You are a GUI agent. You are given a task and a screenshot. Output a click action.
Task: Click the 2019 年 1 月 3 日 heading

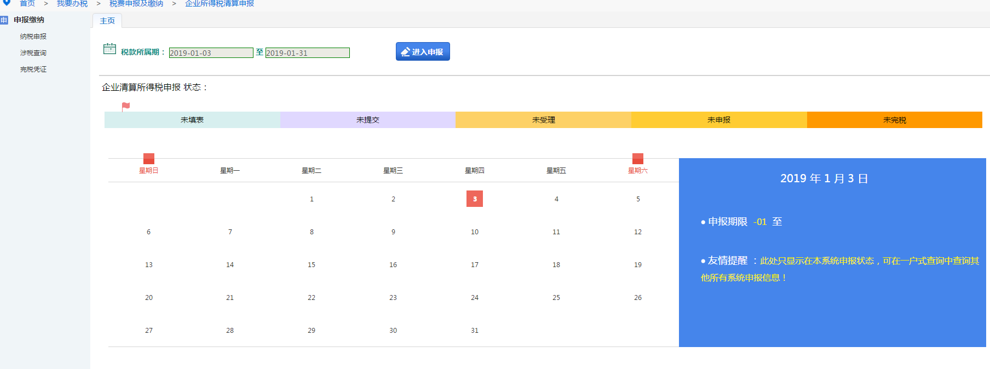point(824,179)
